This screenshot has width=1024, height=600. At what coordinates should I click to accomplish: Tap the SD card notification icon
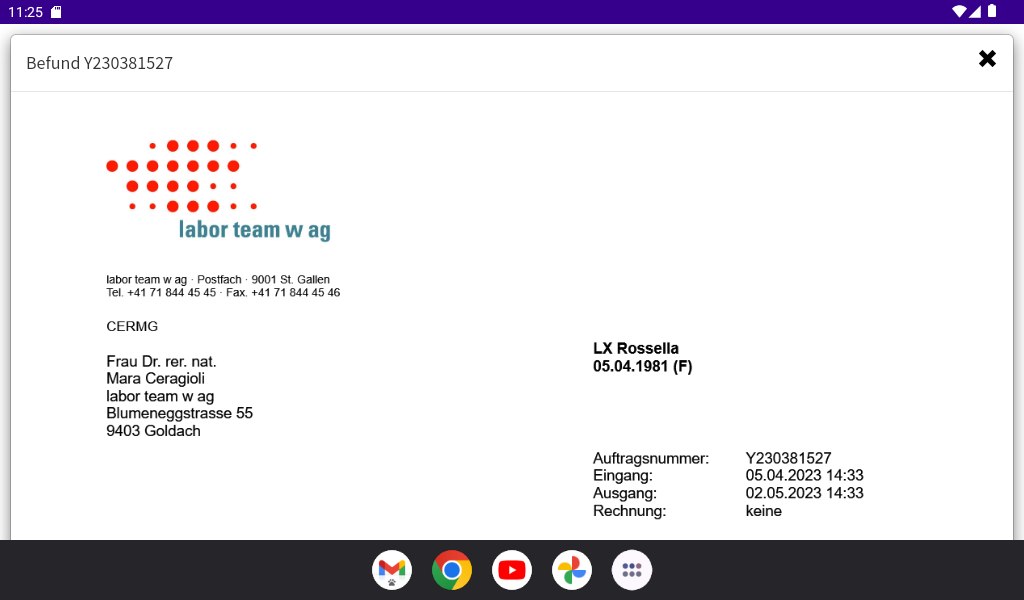(56, 12)
